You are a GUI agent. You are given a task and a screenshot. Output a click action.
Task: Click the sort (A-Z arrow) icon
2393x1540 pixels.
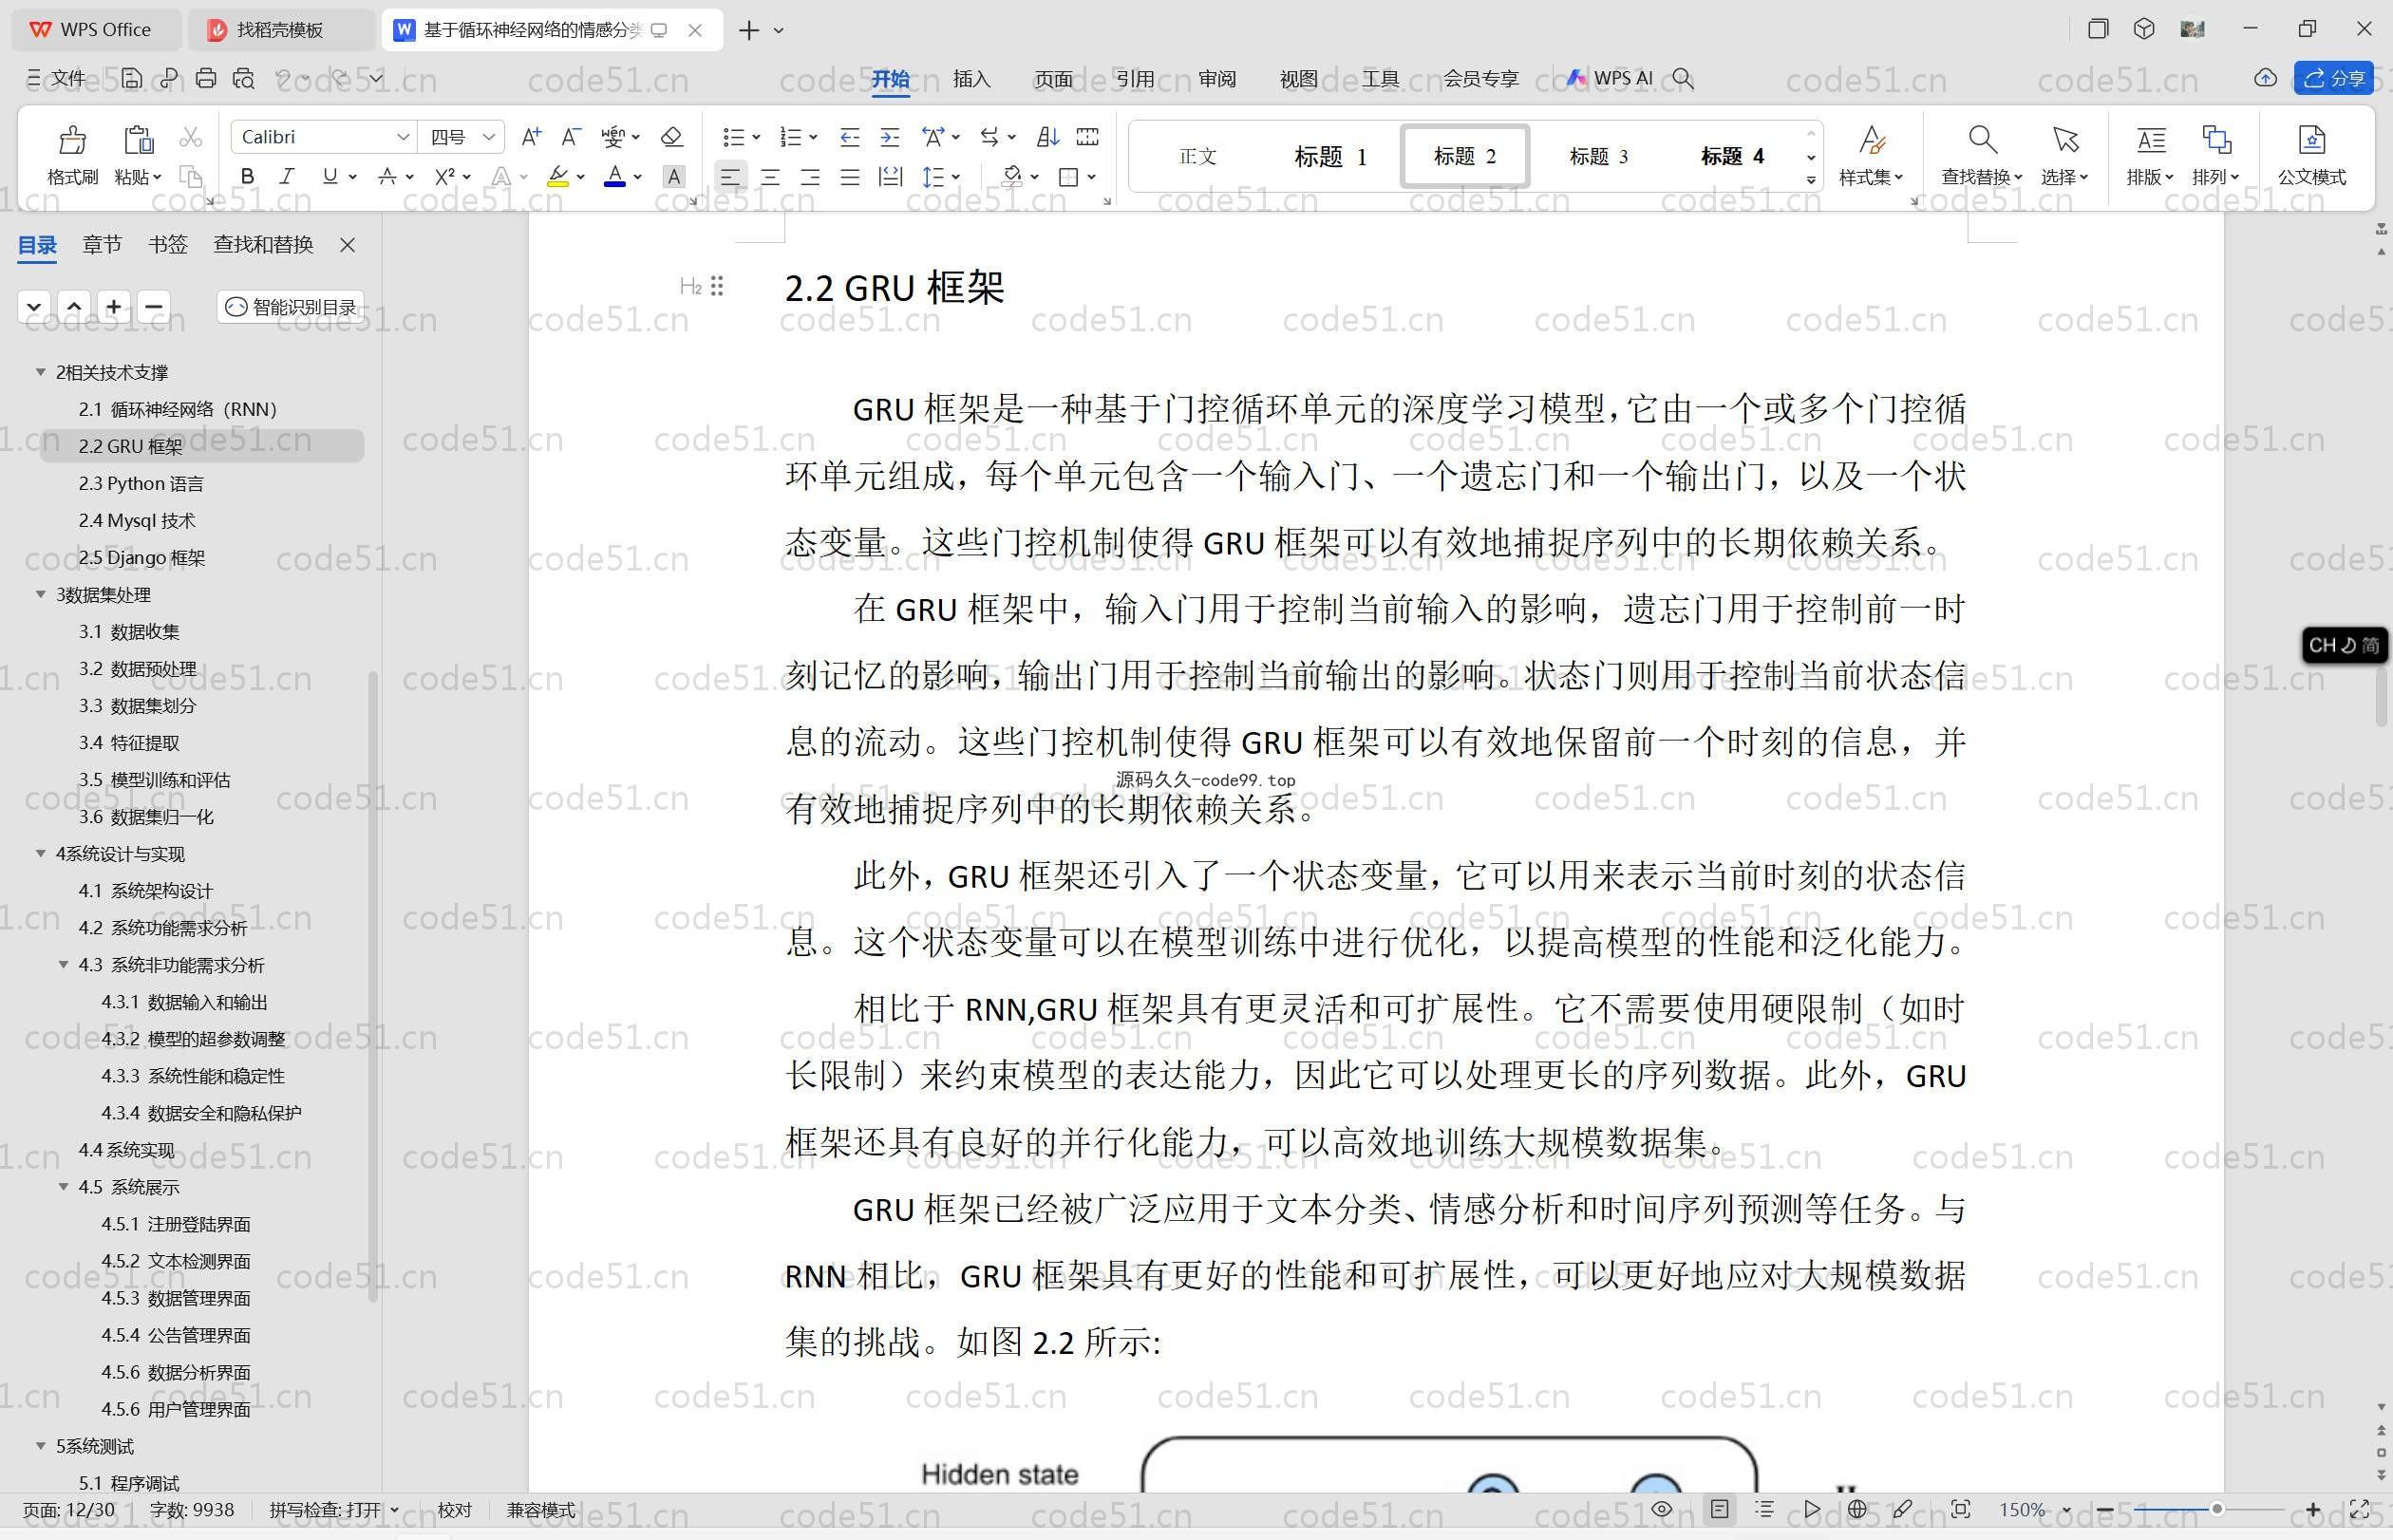click(x=1047, y=136)
